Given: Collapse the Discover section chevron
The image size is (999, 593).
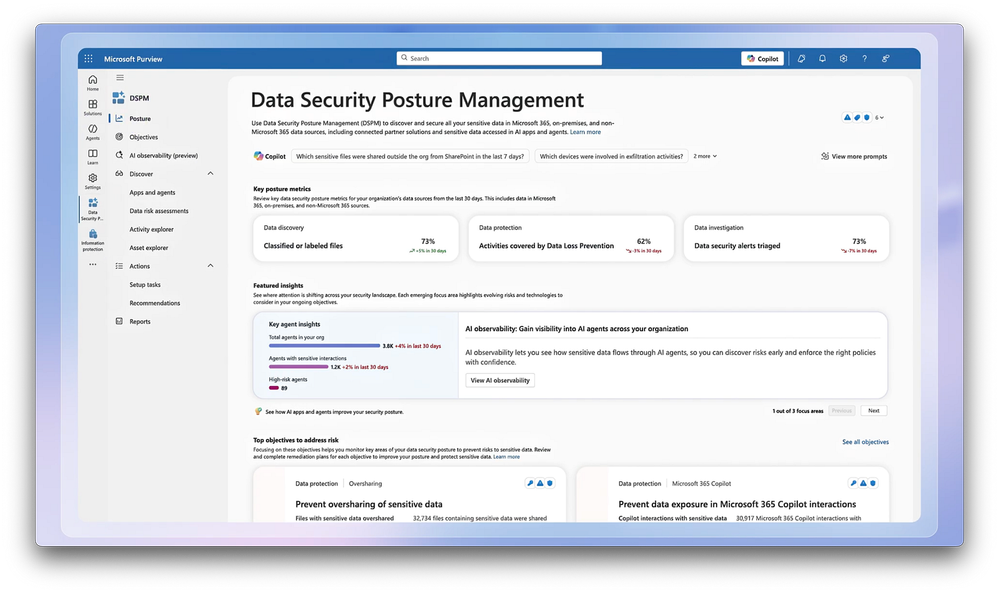Looking at the screenshot, I should click(x=210, y=173).
